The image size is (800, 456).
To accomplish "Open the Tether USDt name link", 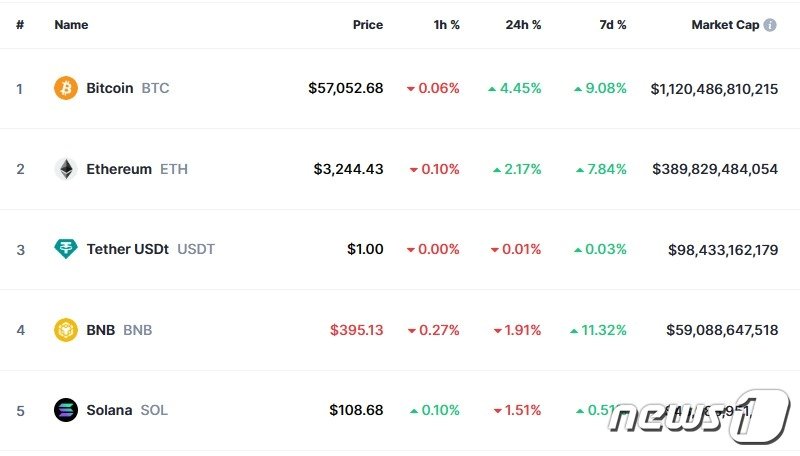I will (128, 249).
